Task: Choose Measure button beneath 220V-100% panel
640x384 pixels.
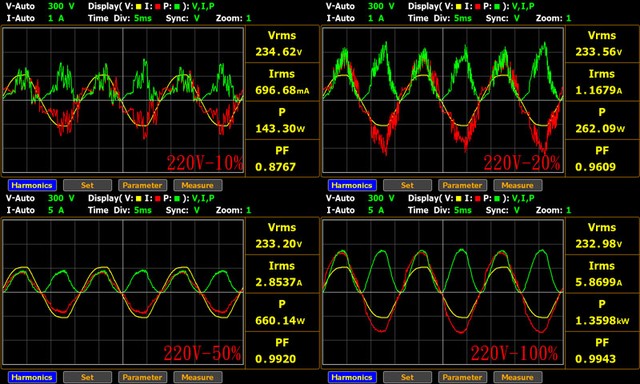Action: coord(518,377)
